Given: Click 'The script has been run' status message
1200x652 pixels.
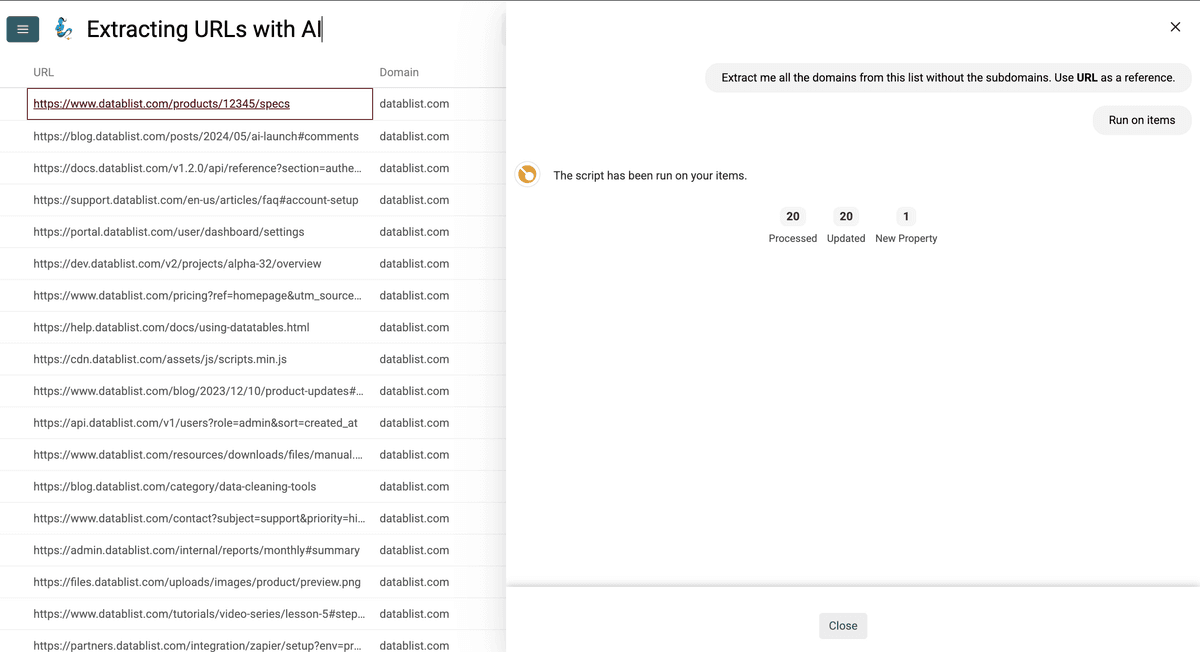Looking at the screenshot, I should (650, 176).
